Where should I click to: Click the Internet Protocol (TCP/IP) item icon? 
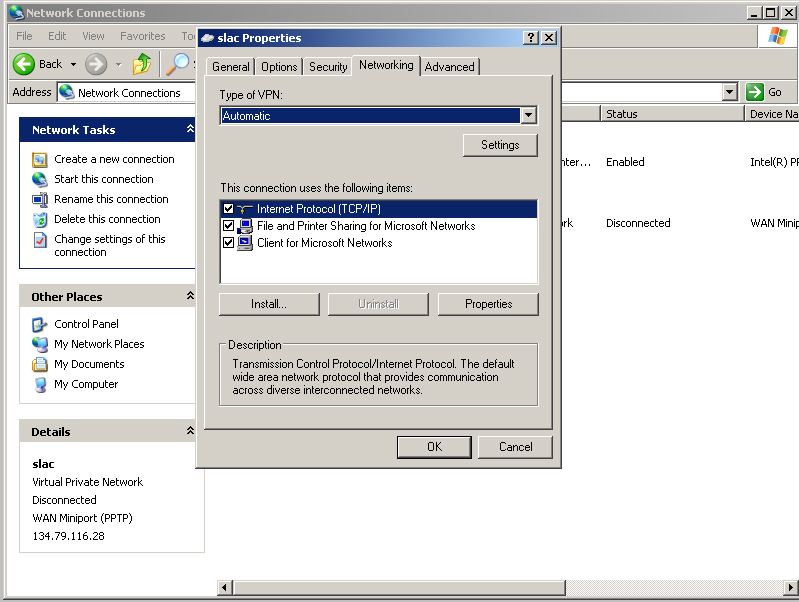(x=245, y=209)
